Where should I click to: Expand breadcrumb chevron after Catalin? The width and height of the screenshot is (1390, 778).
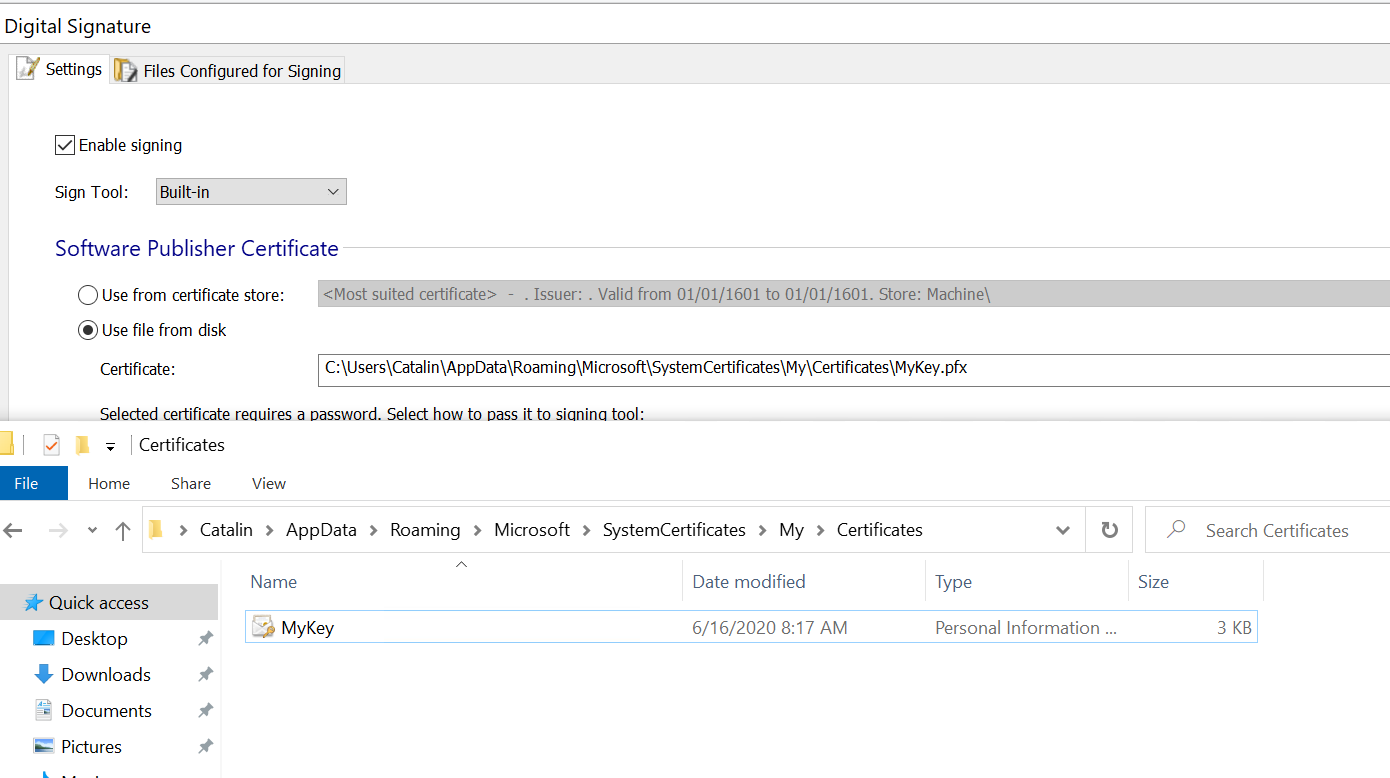(270, 530)
